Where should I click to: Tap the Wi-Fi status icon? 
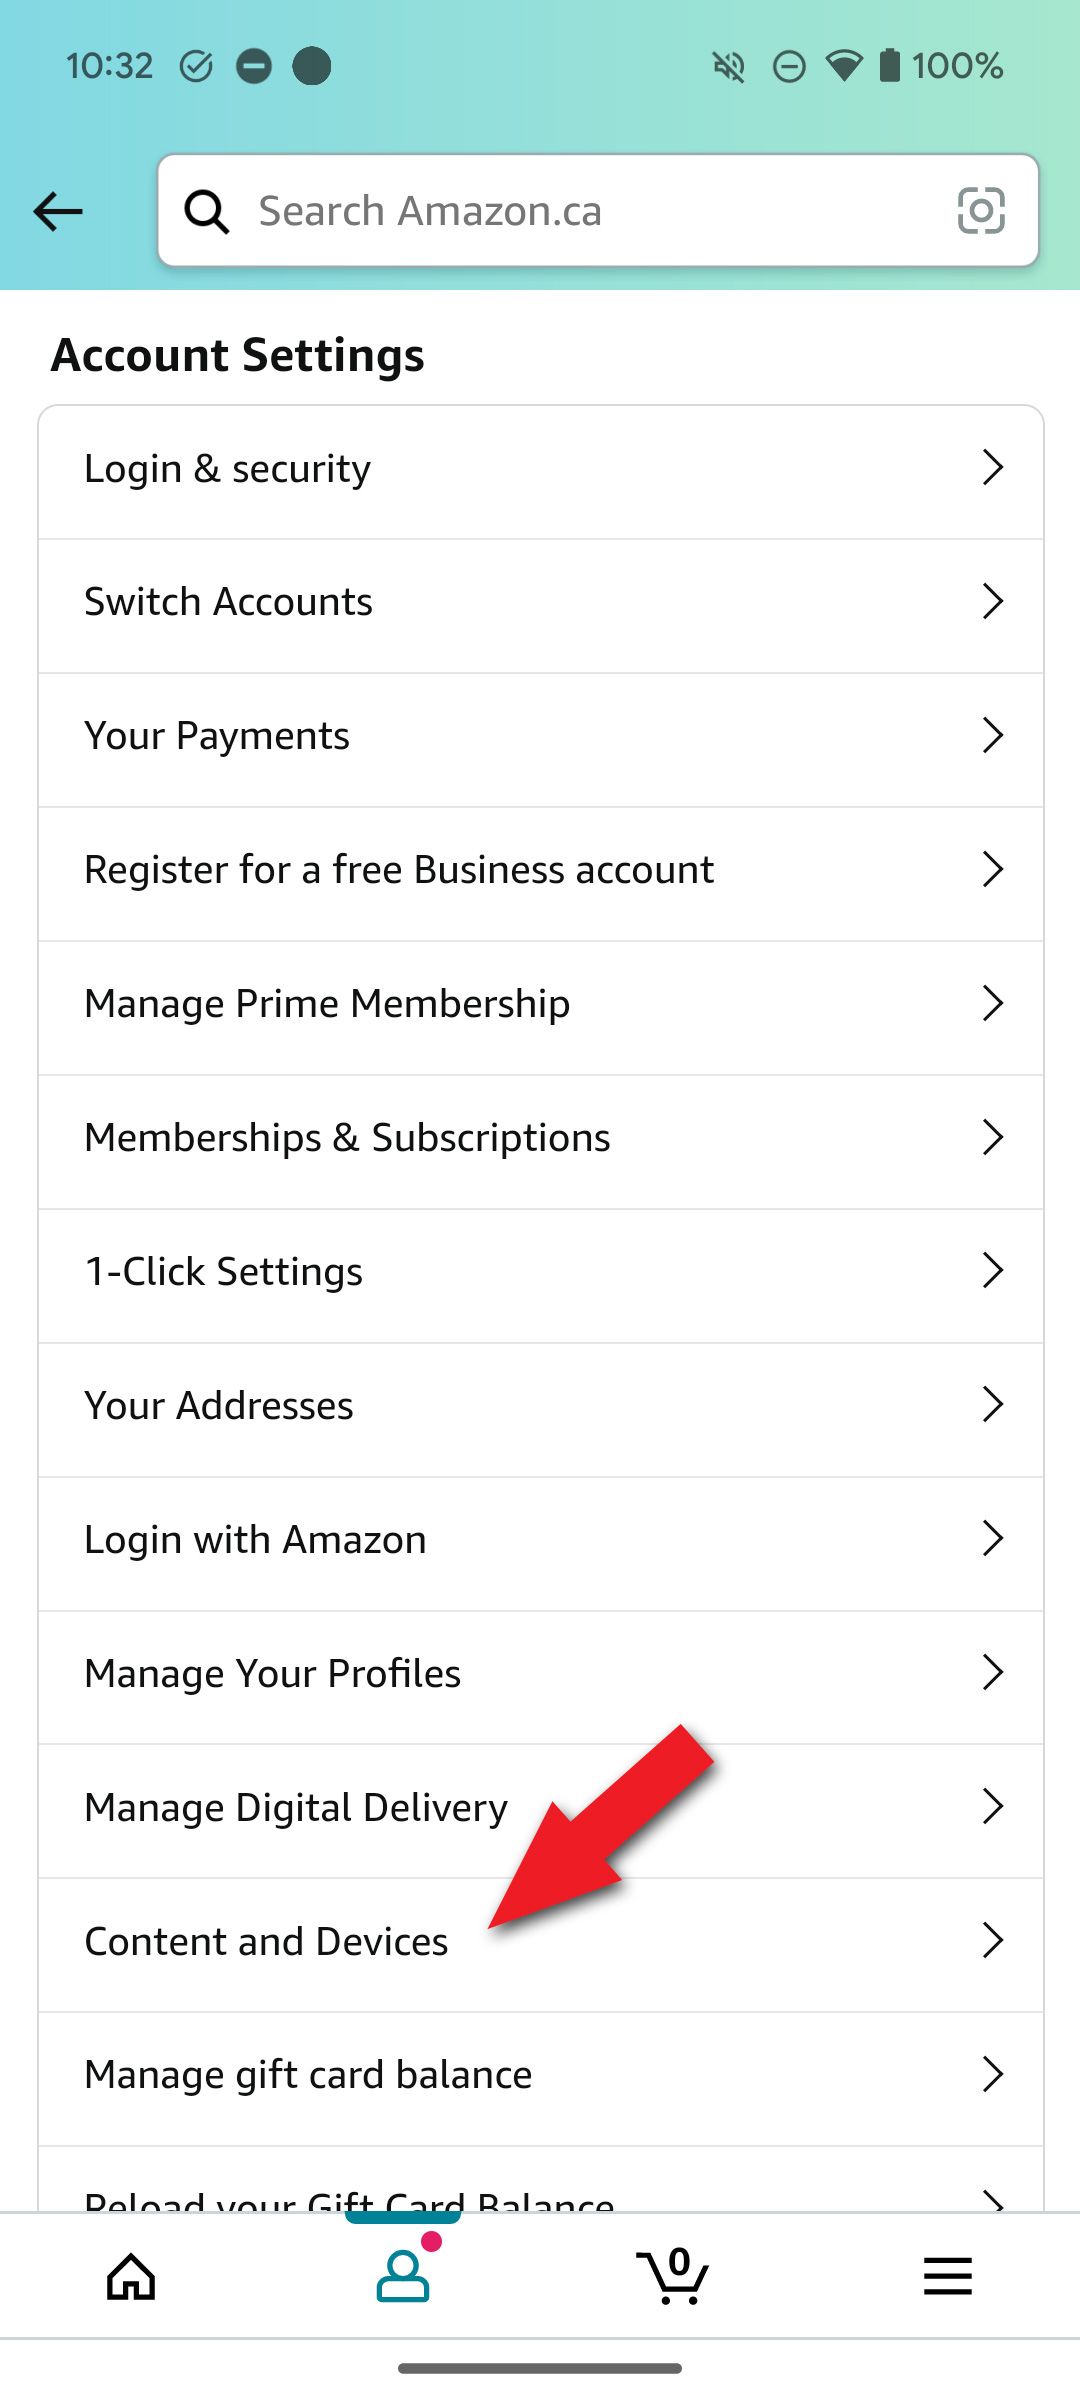[x=844, y=66]
